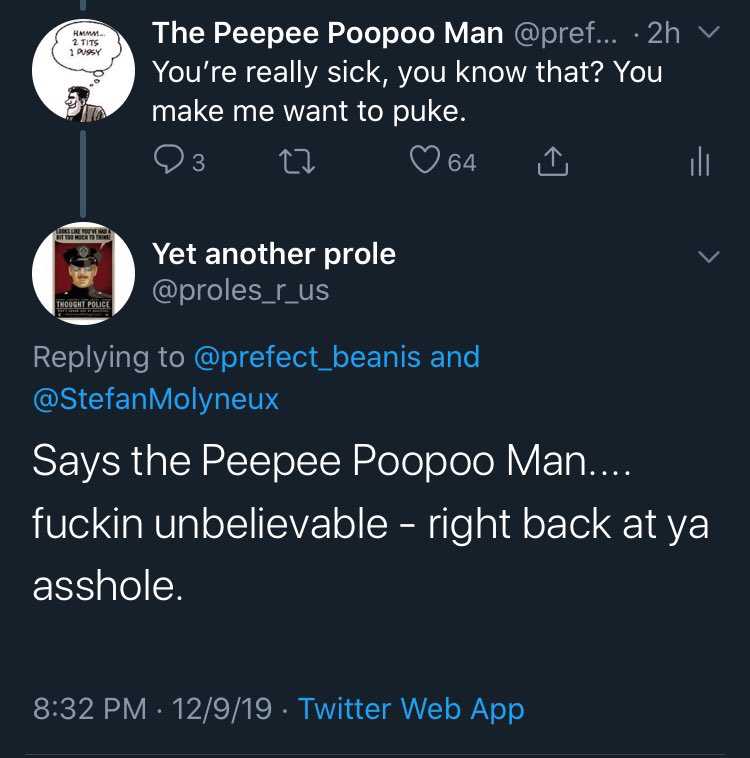Open The Peepee Poopoo Man display name

tap(327, 33)
